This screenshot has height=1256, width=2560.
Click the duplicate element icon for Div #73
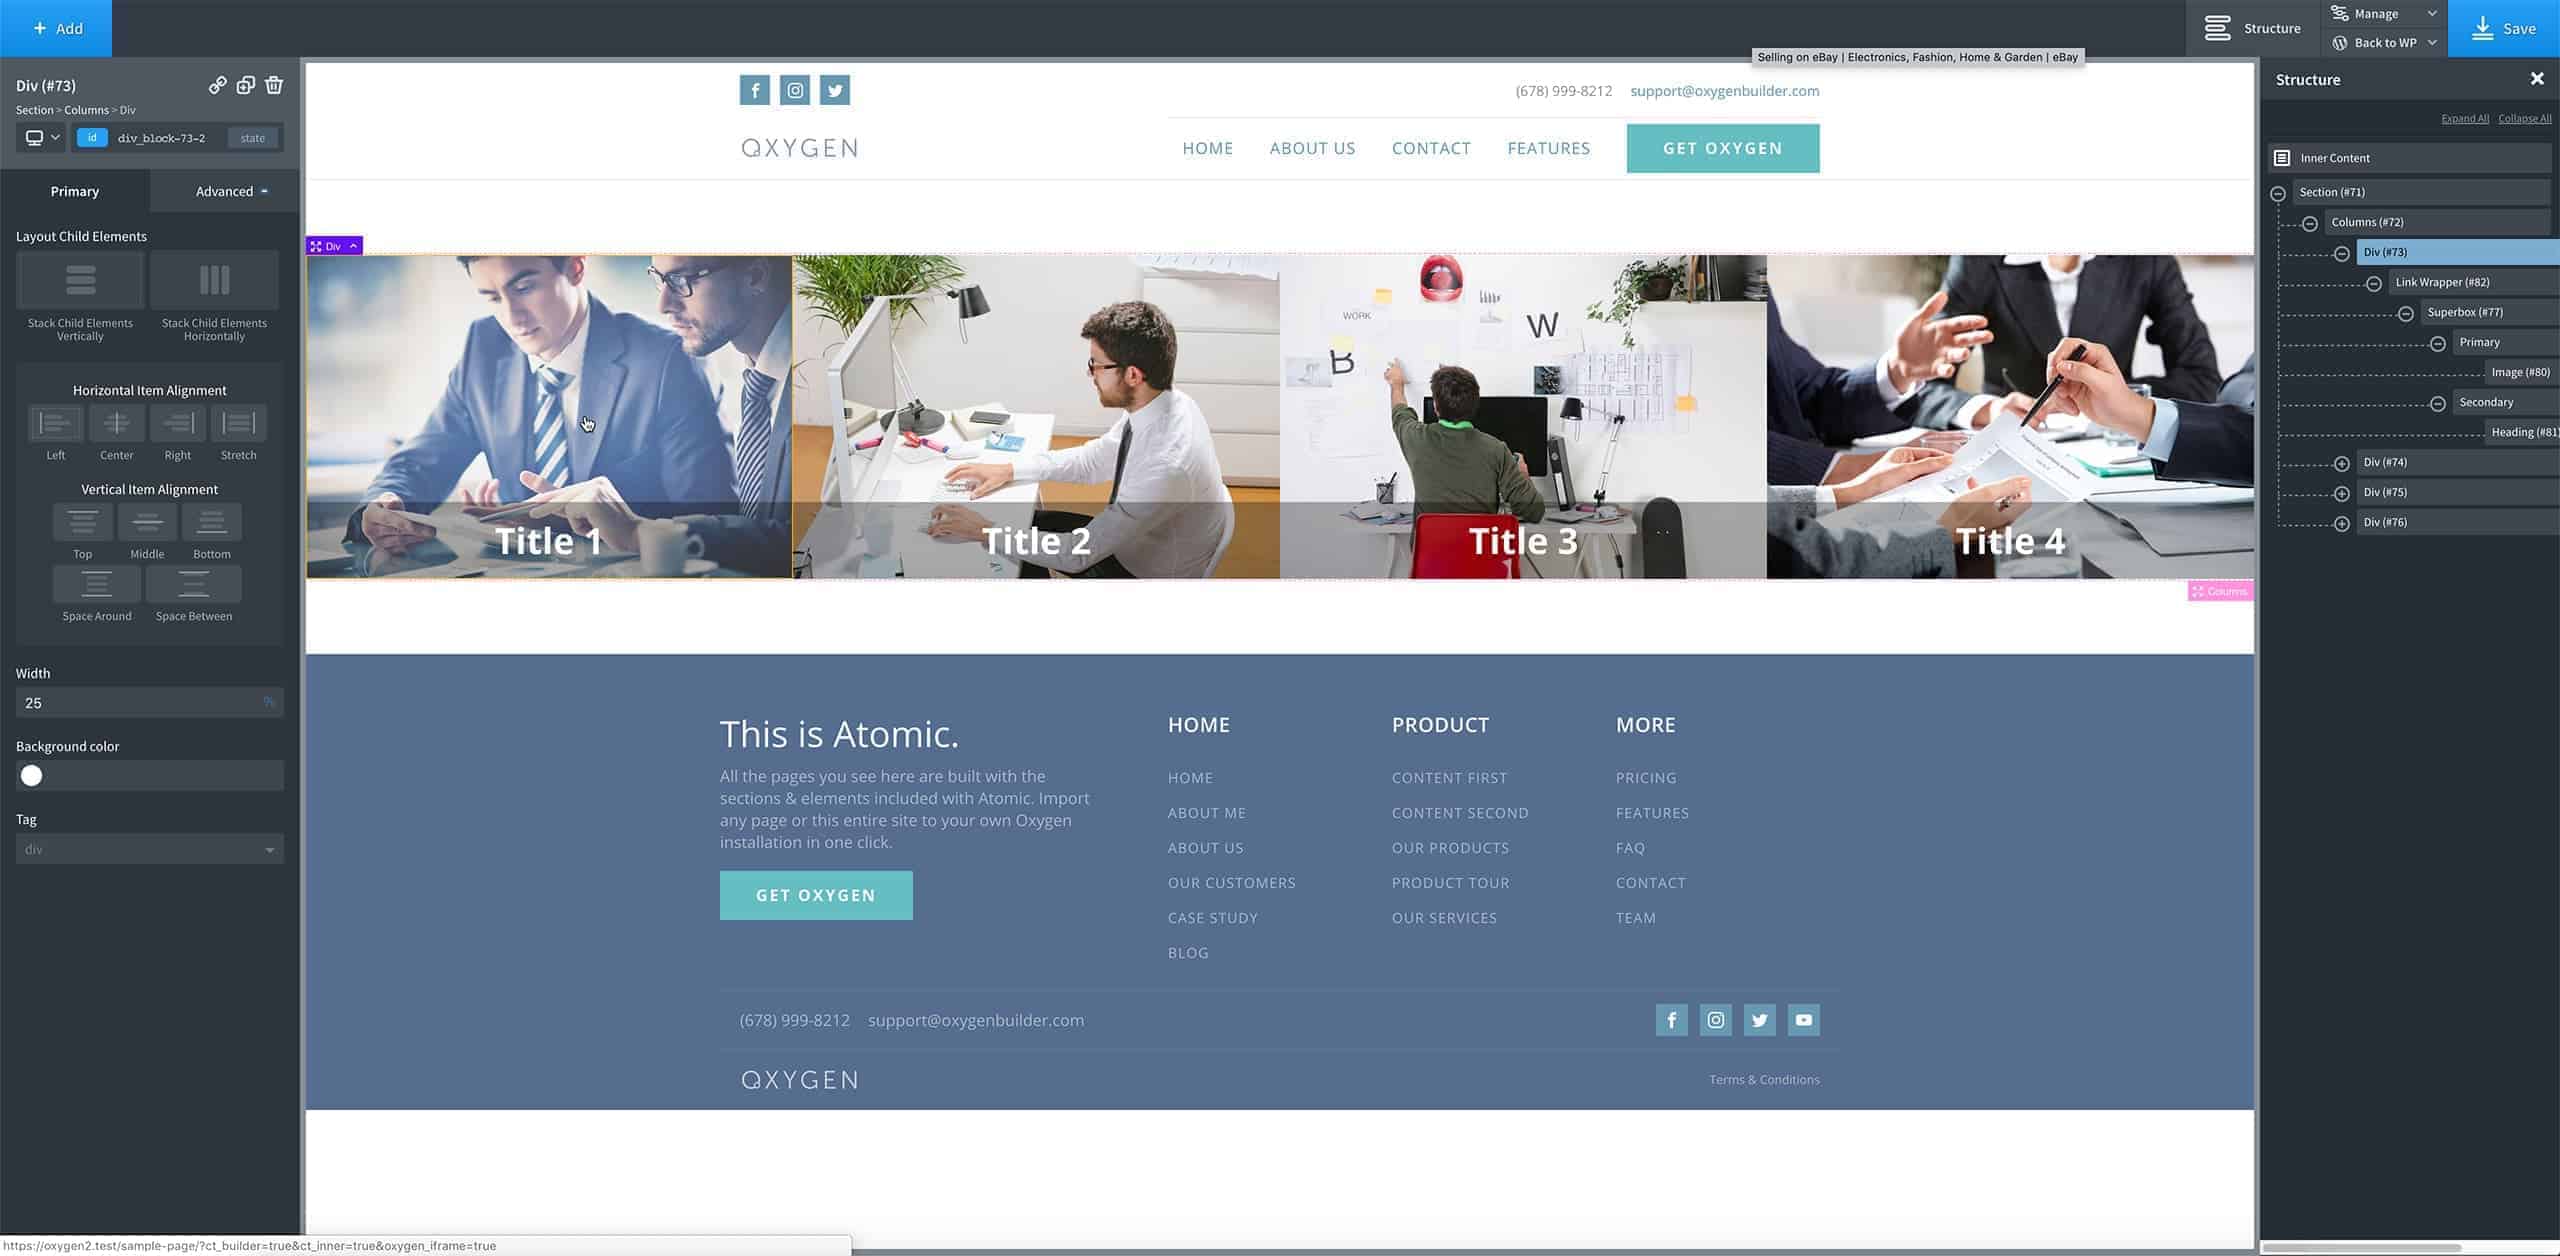click(x=243, y=85)
